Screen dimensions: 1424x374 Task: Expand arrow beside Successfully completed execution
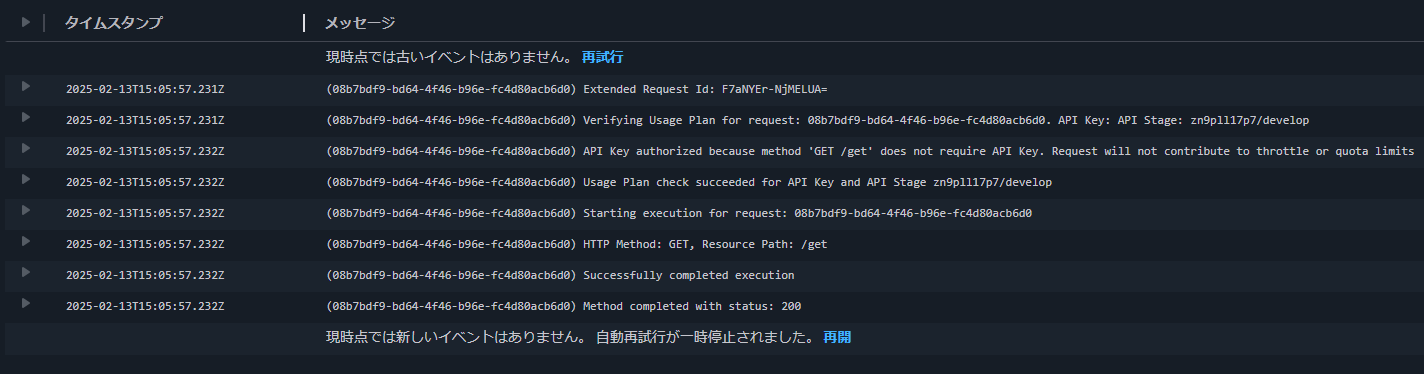click(26, 272)
